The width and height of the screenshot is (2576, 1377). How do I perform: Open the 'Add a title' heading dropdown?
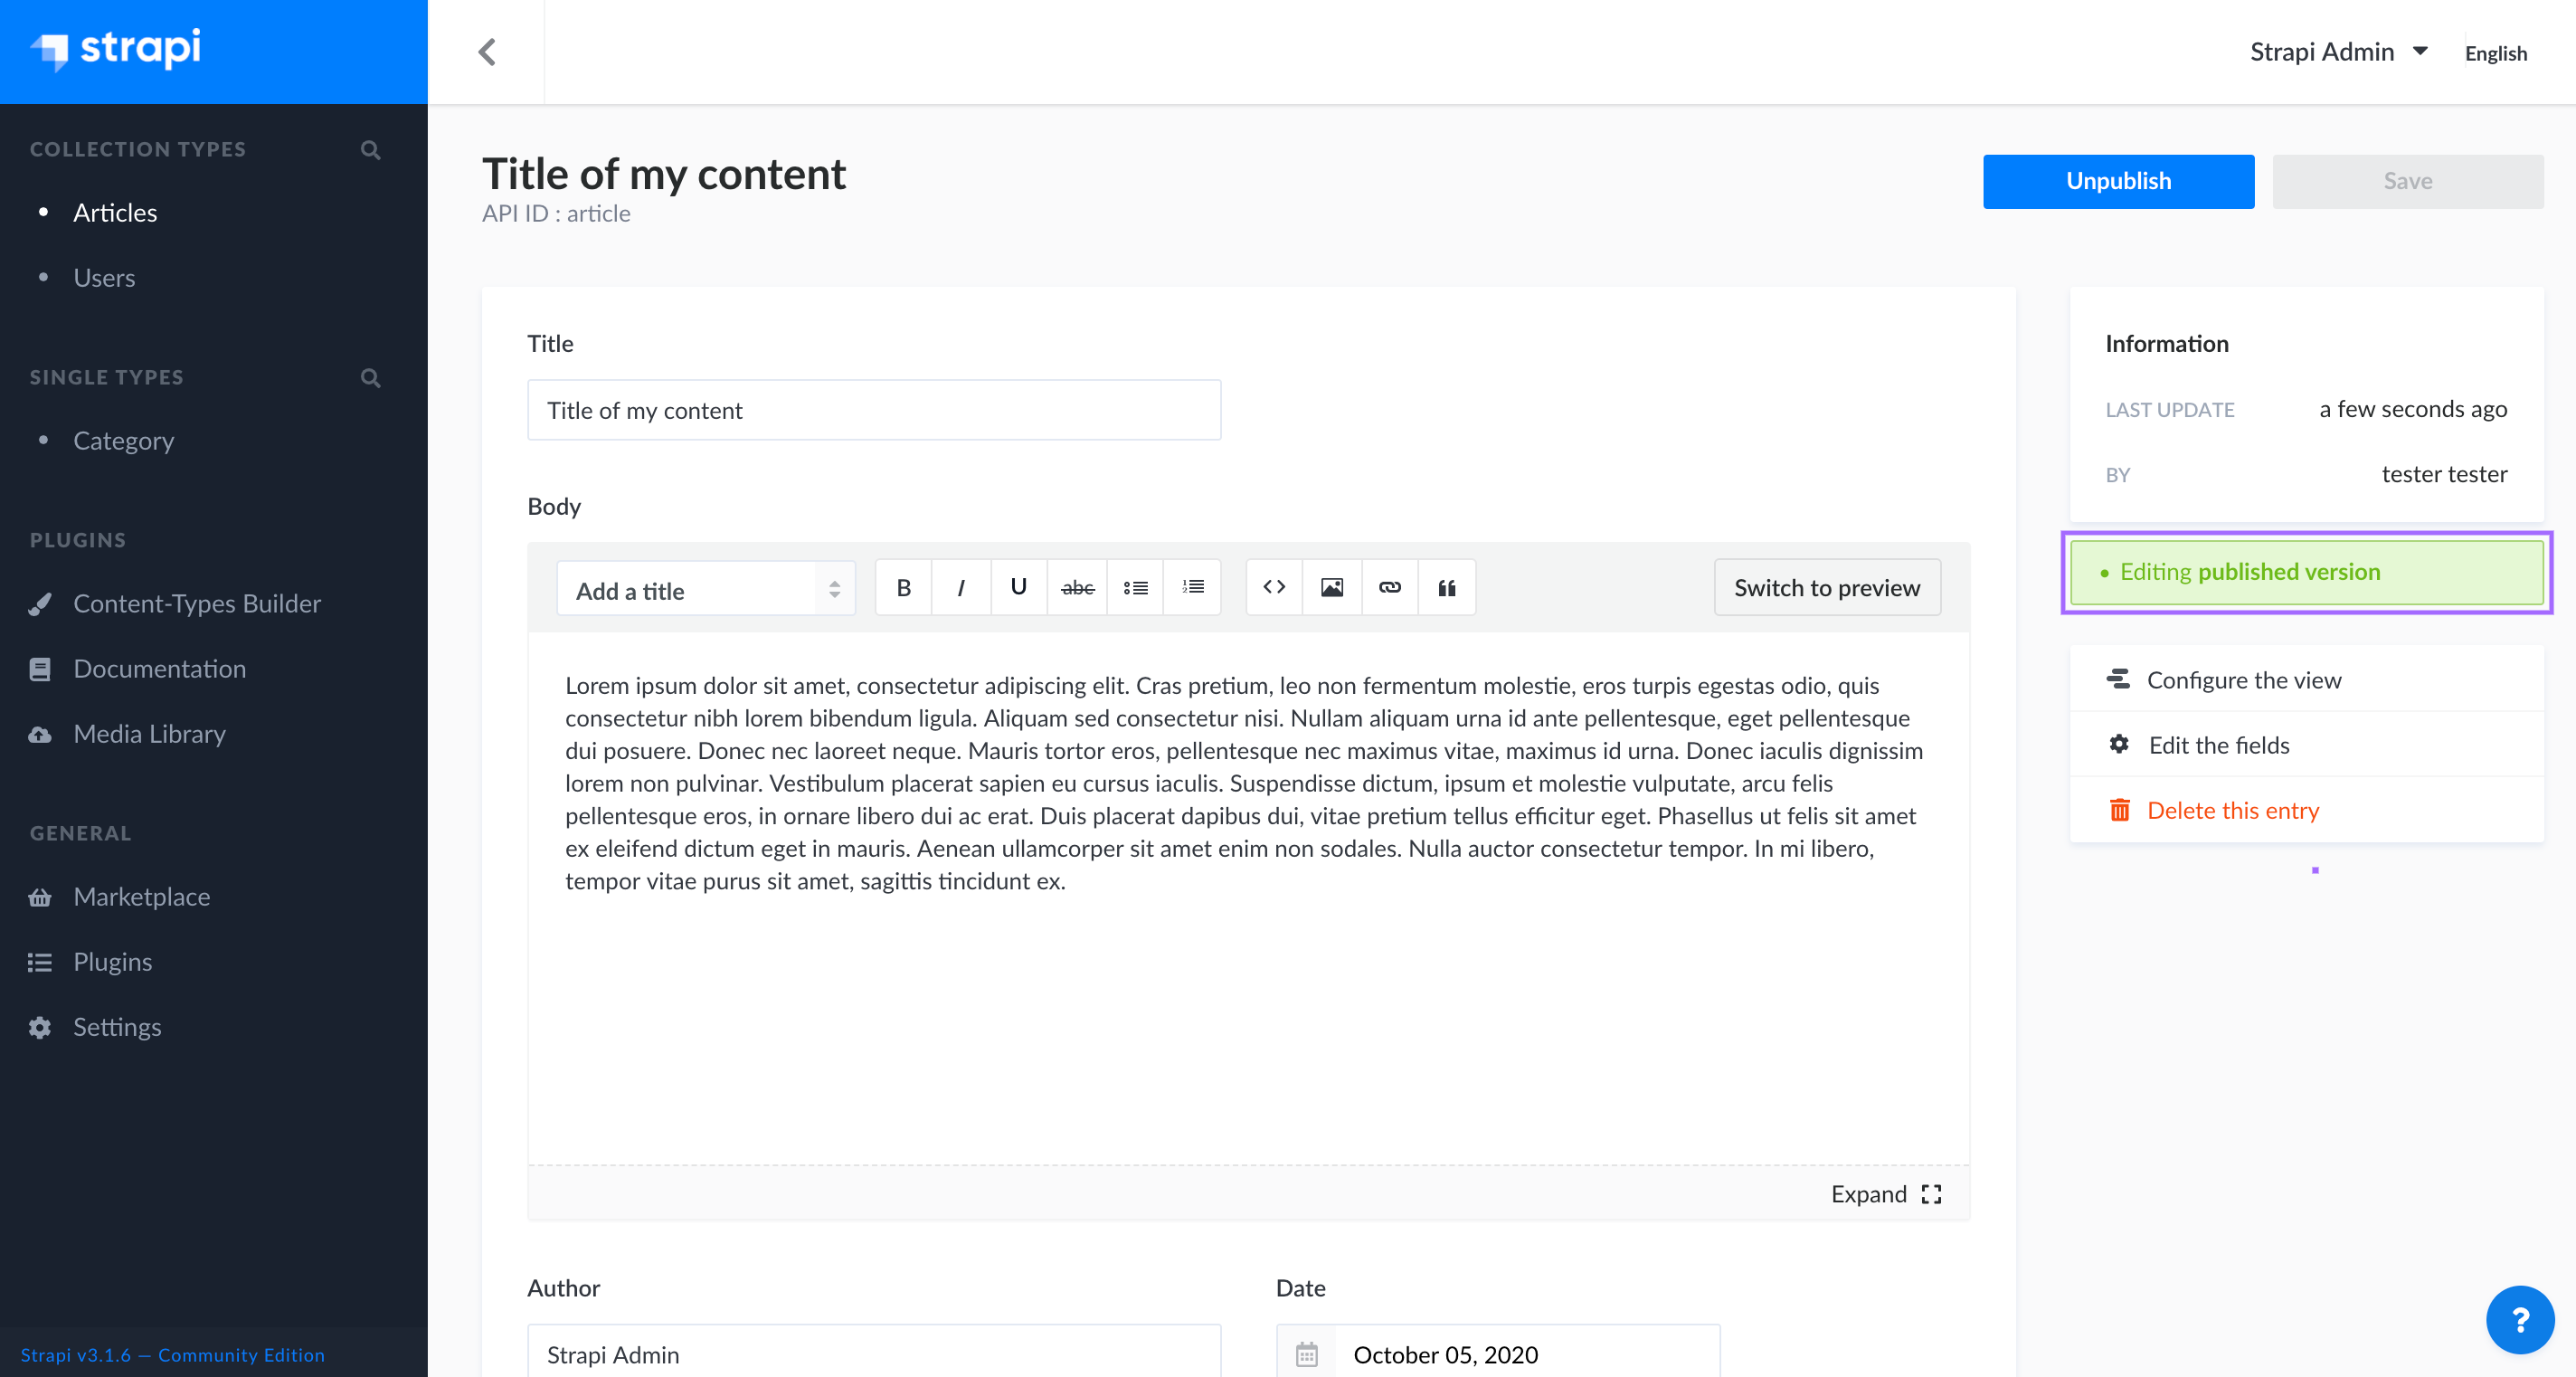click(x=706, y=590)
